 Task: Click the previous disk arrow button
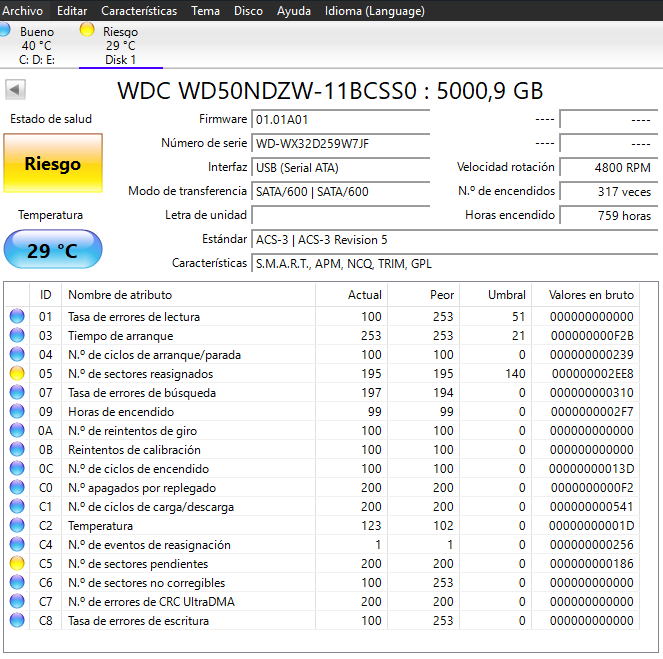15,90
